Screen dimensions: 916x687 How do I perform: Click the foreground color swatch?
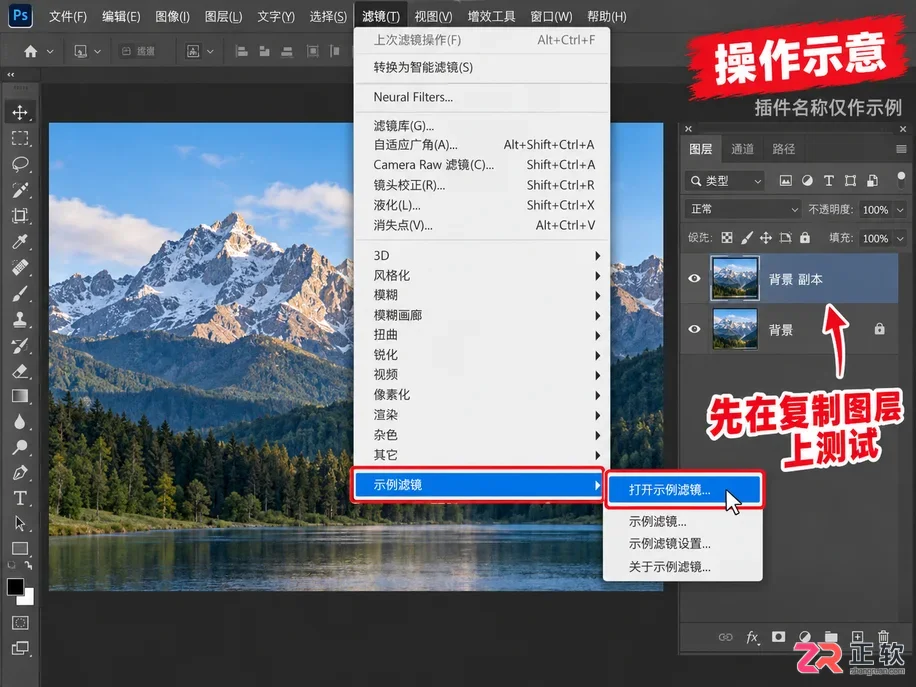point(14,586)
